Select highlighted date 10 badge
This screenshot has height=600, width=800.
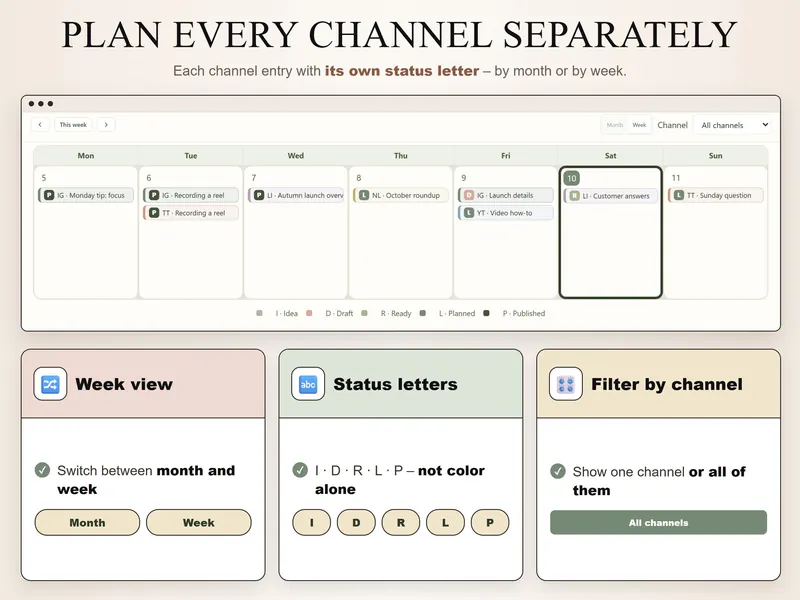click(x=572, y=178)
